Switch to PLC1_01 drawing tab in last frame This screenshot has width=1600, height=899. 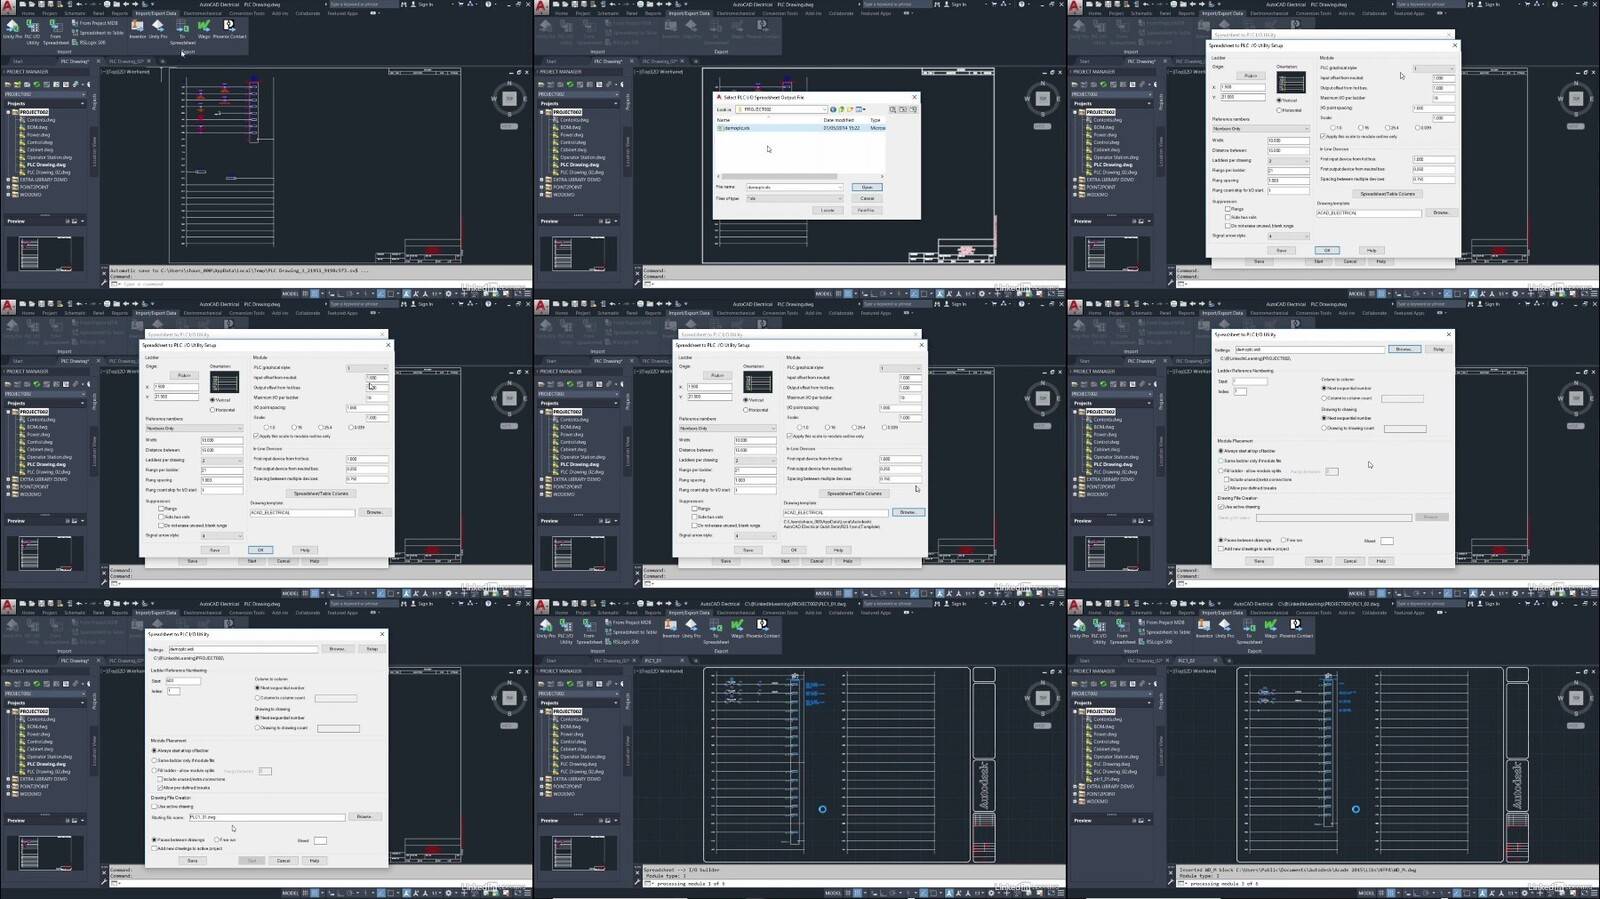(1186, 661)
